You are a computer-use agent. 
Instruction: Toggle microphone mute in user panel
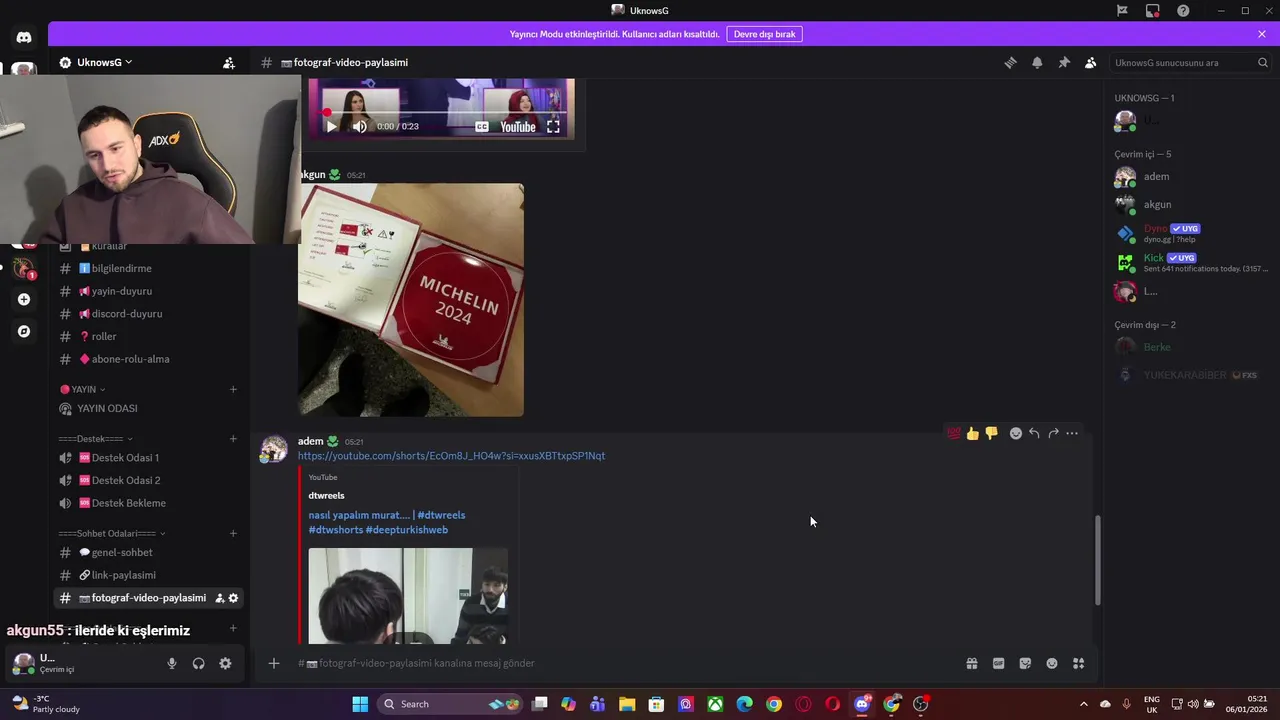click(172, 663)
